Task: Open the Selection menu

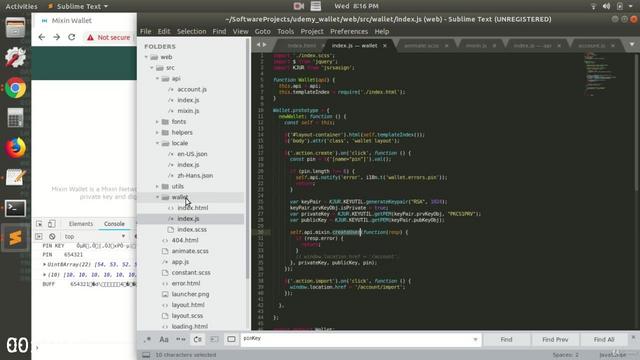Action: (x=191, y=31)
